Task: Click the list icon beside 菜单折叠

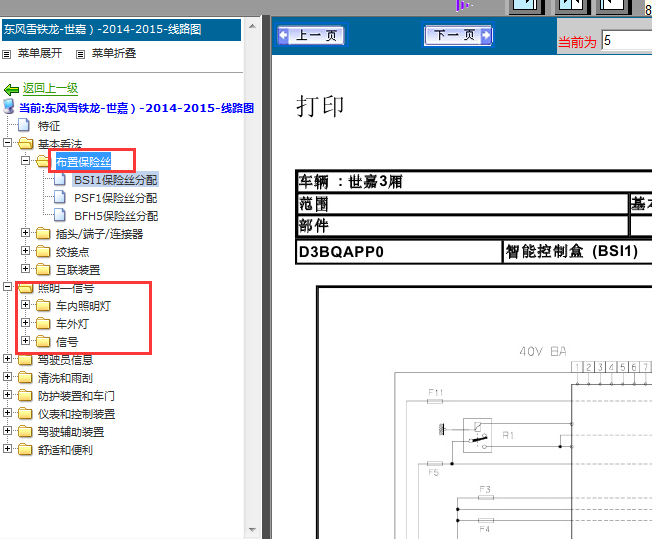Action: click(x=80, y=54)
